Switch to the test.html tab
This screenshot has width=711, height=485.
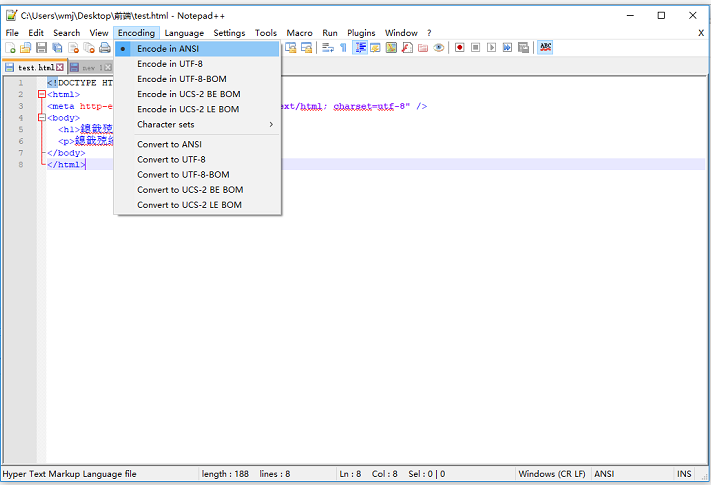36,68
